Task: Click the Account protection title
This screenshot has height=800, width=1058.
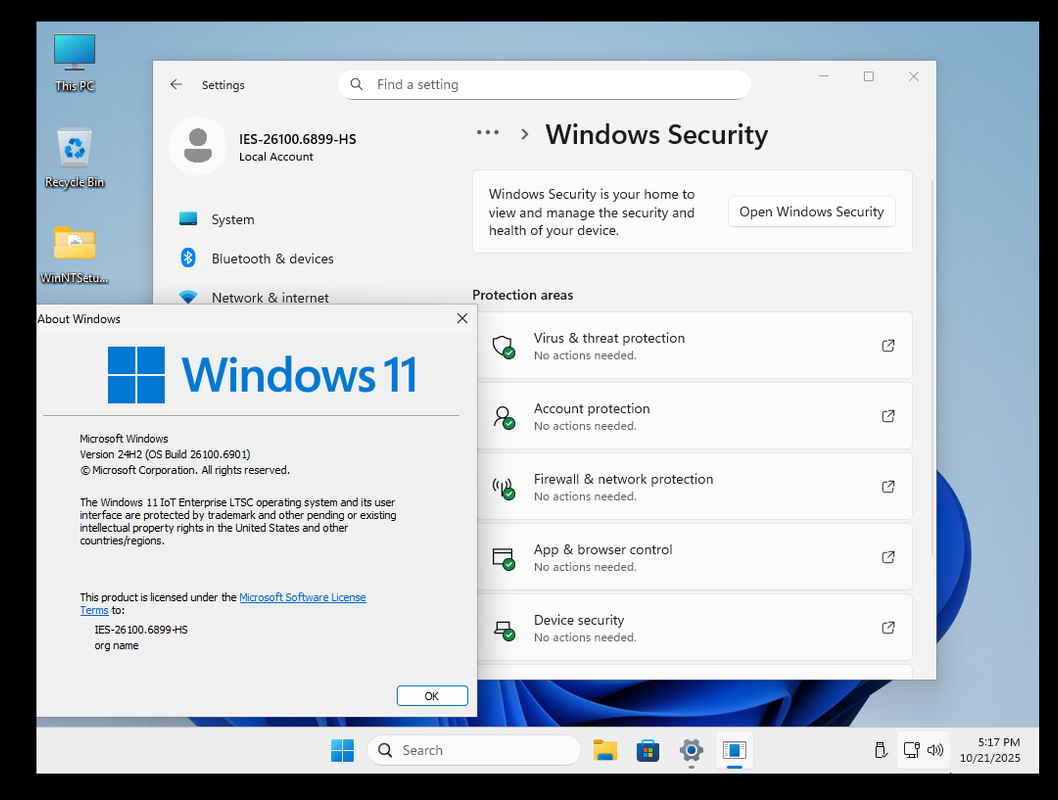Action: [x=592, y=408]
